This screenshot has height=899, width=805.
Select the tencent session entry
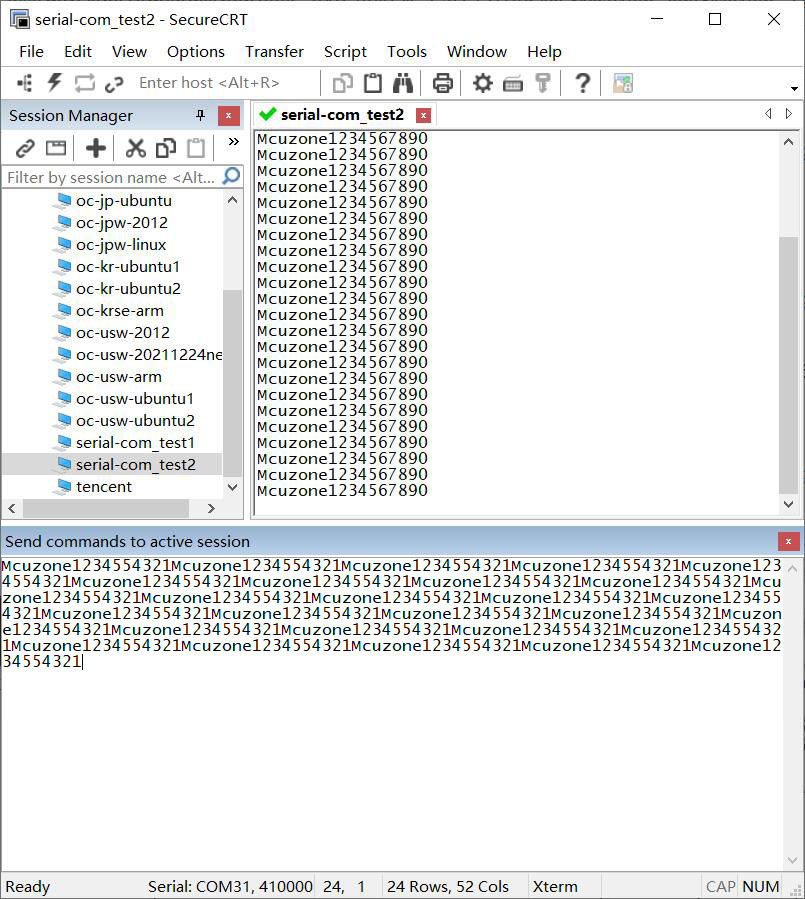104,486
